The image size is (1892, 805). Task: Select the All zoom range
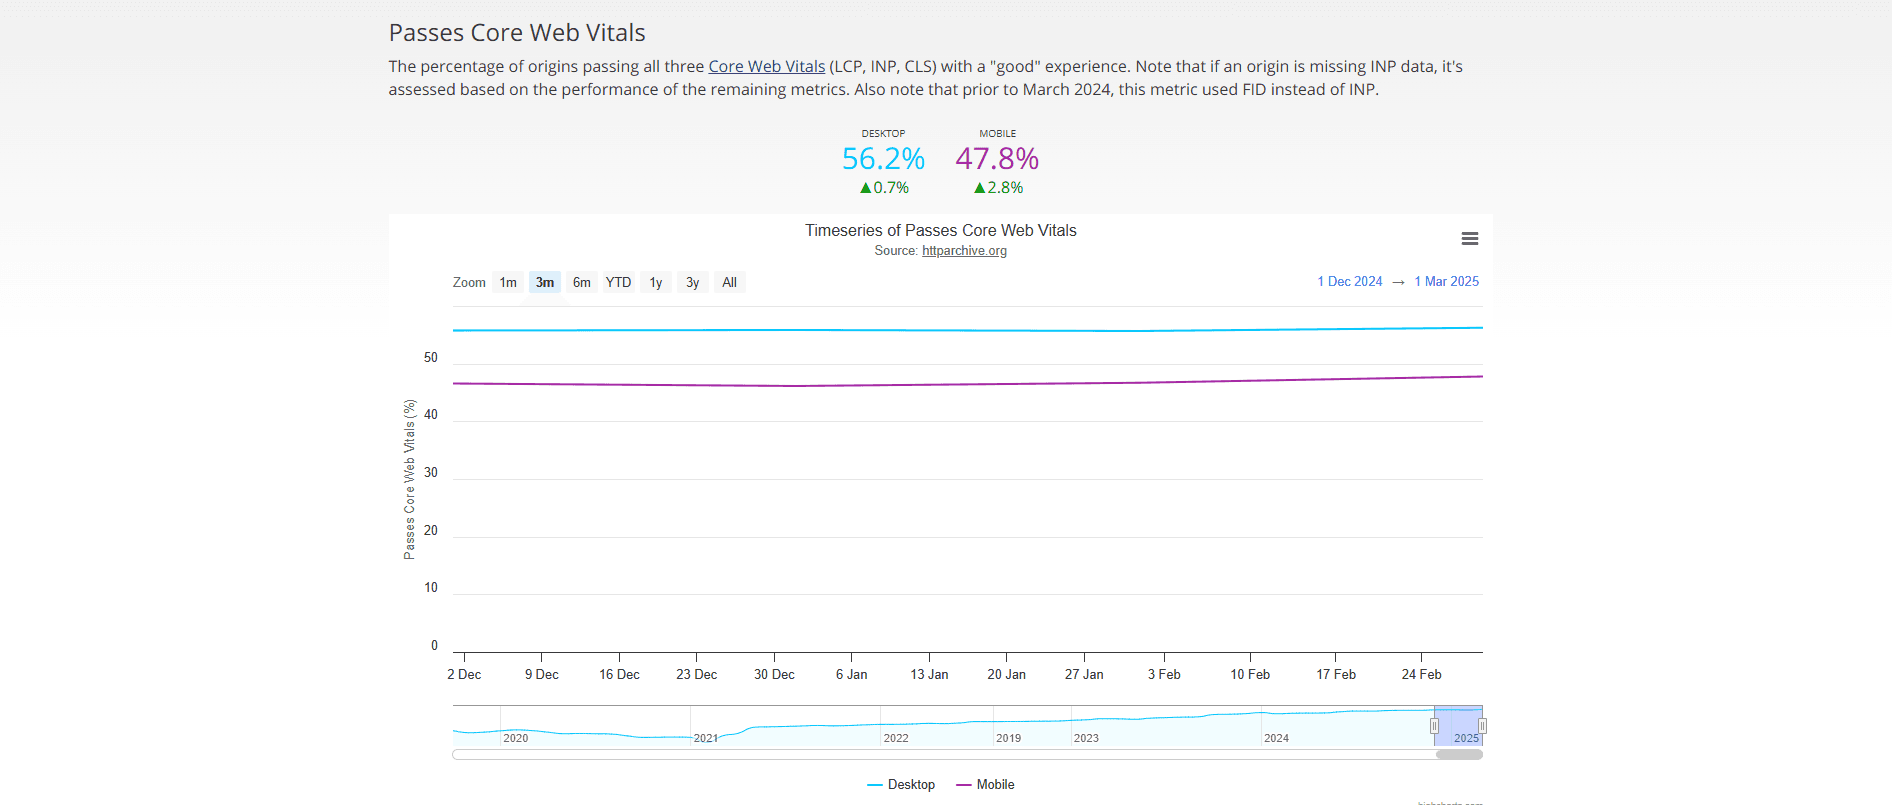[729, 282]
